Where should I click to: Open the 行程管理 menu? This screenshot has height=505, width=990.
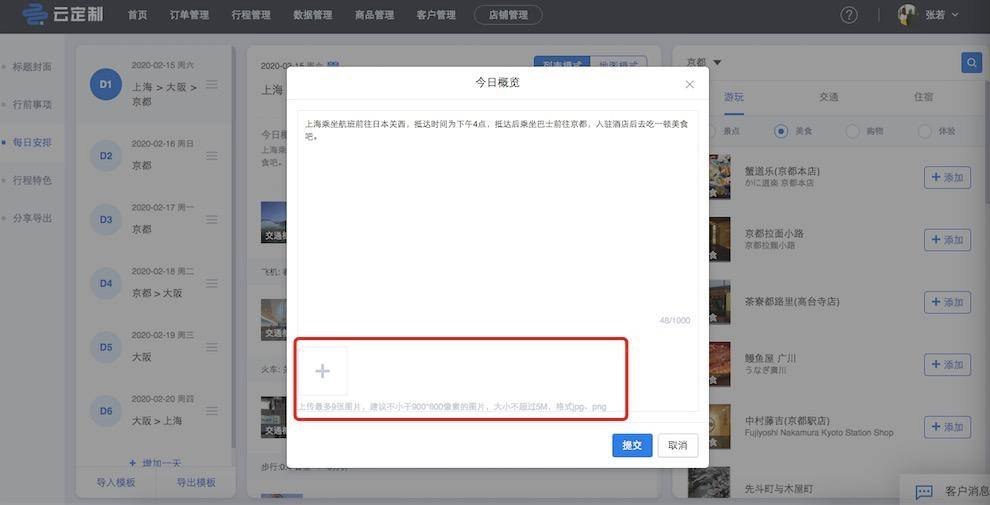(251, 15)
